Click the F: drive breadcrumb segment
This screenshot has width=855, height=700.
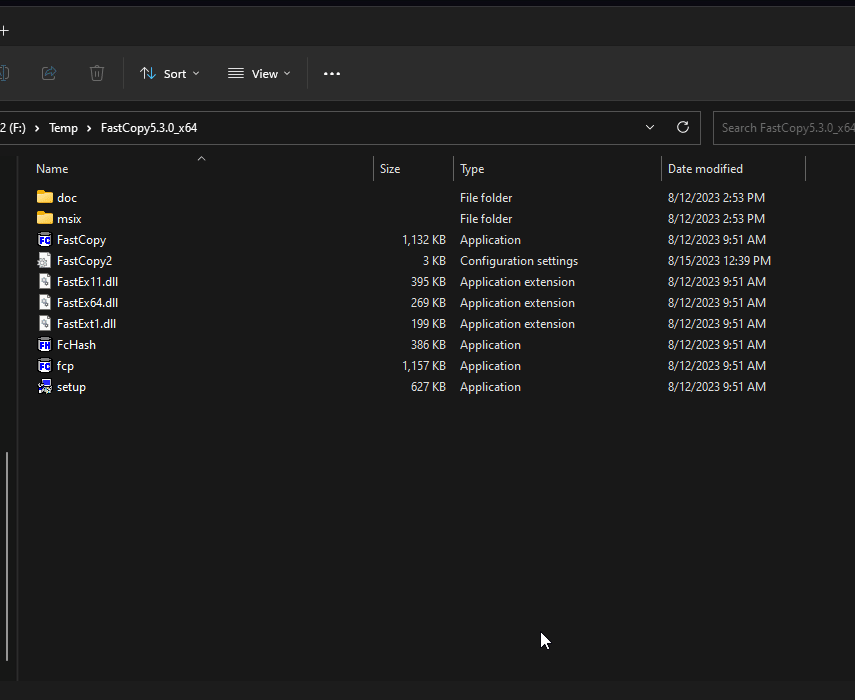tap(13, 128)
